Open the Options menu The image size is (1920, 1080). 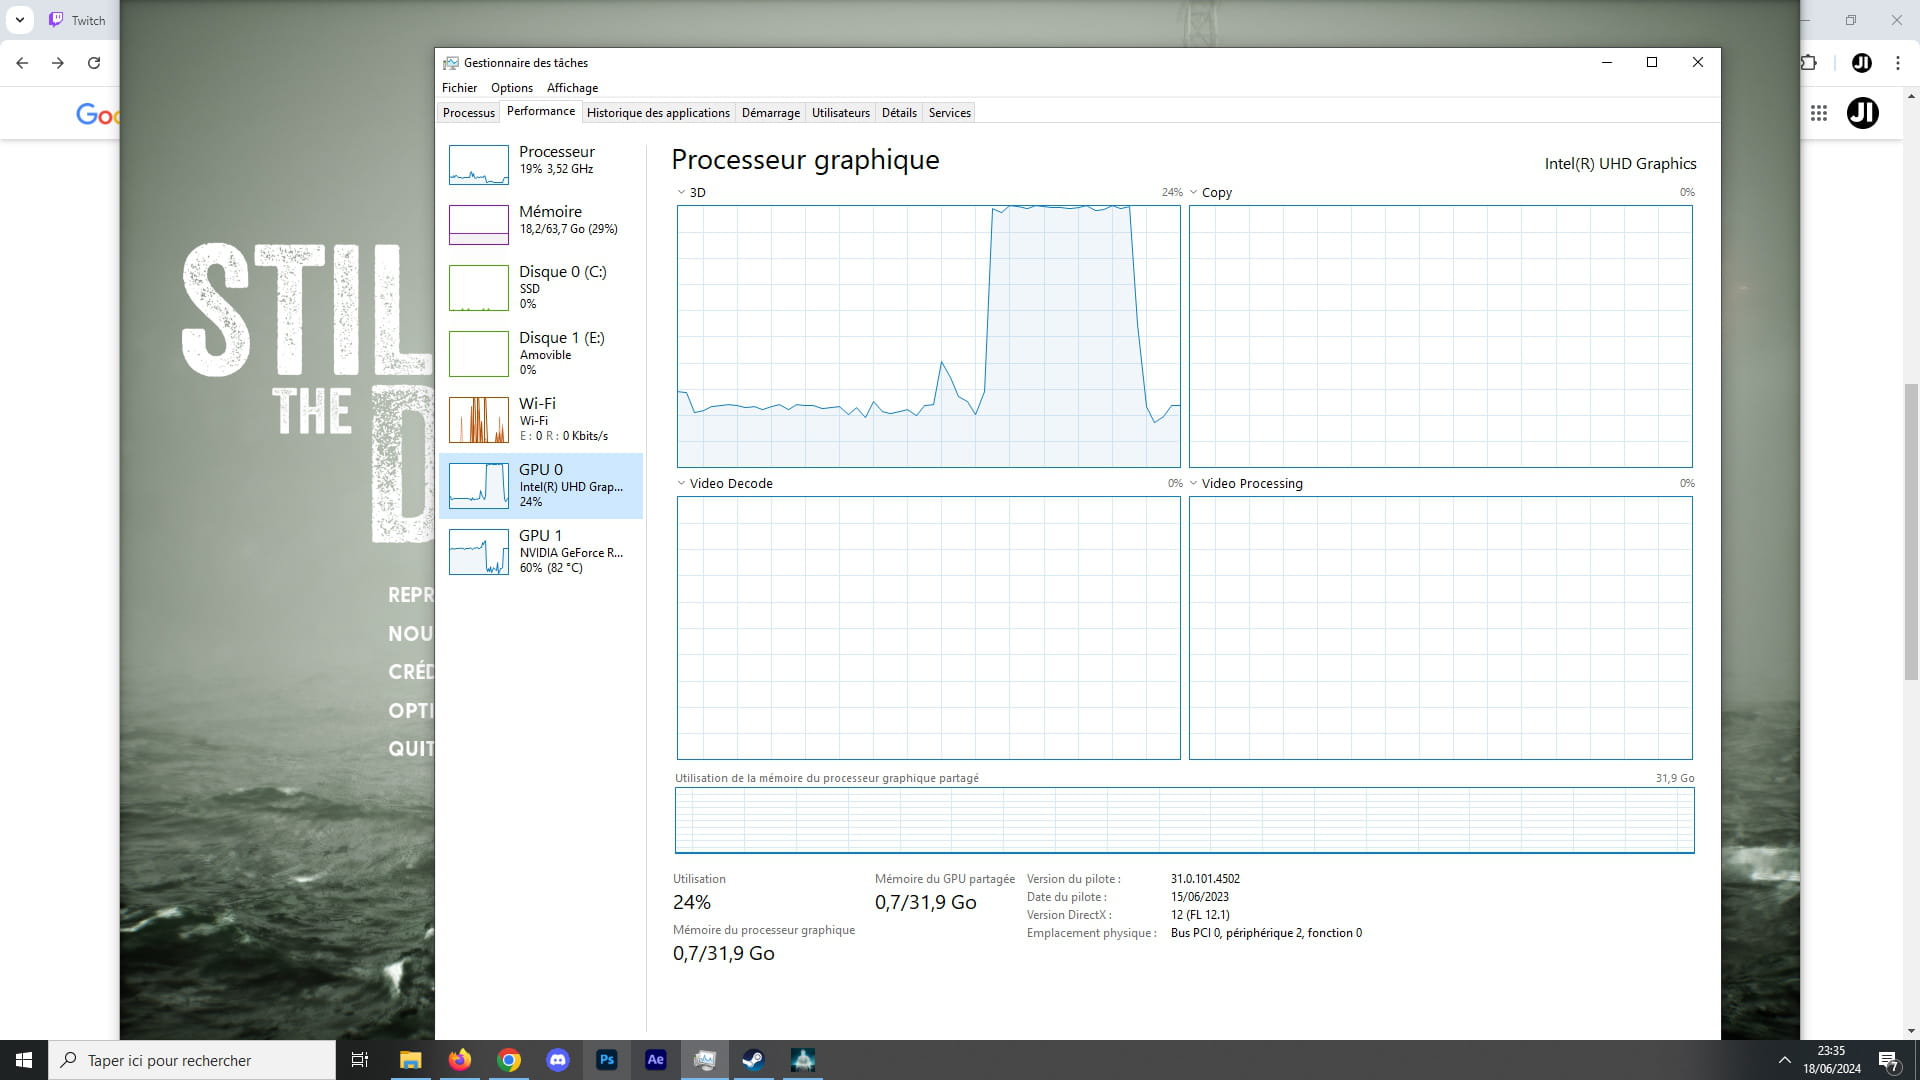(x=511, y=88)
